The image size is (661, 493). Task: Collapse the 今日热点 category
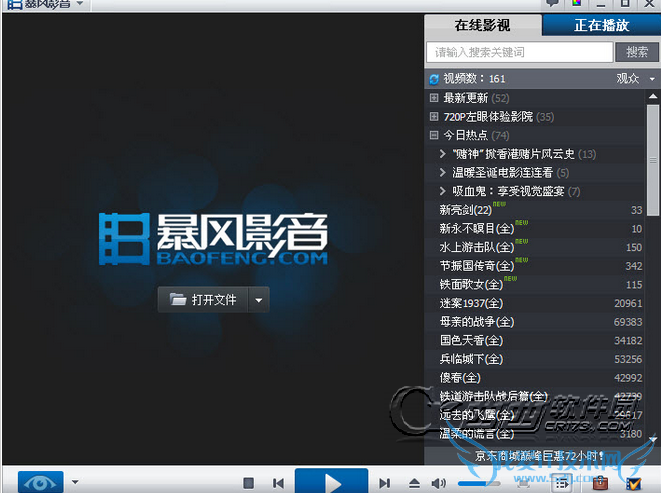(x=434, y=135)
